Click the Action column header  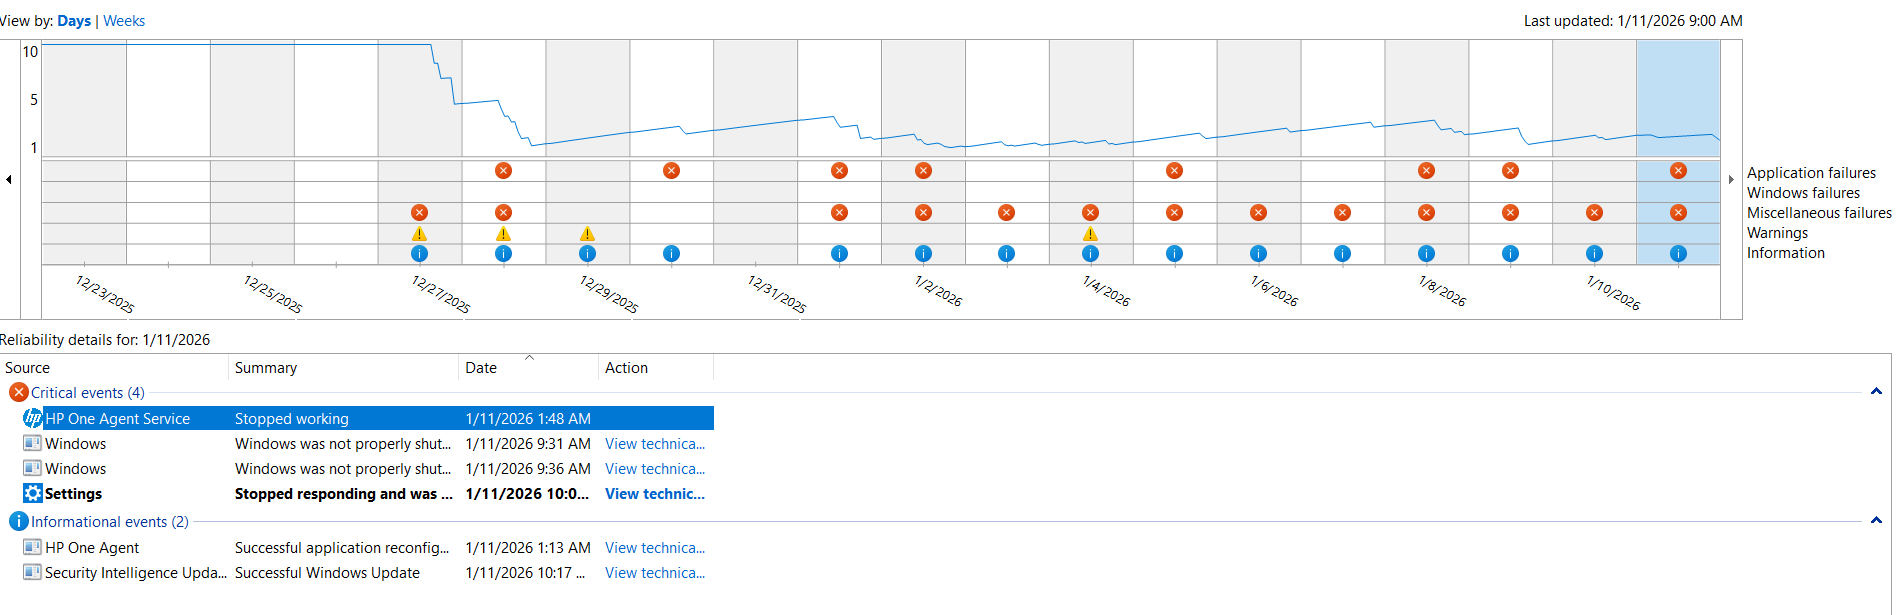(x=656, y=368)
